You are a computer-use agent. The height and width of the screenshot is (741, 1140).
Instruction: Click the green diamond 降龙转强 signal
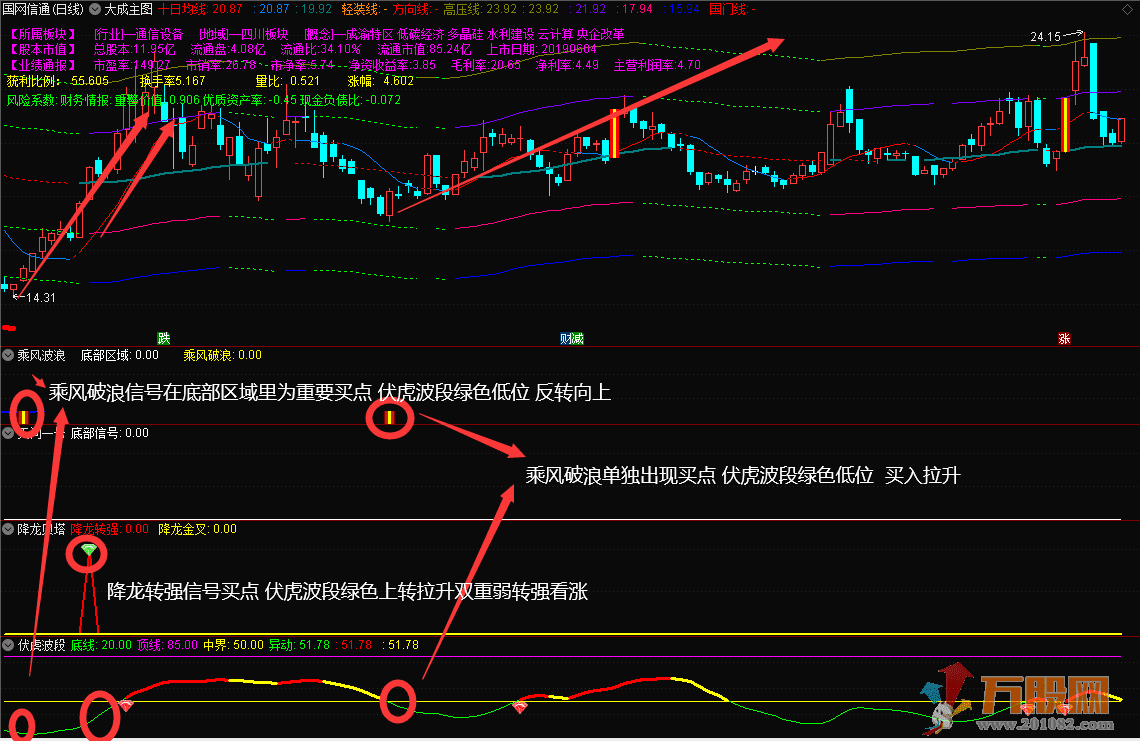tap(88, 550)
